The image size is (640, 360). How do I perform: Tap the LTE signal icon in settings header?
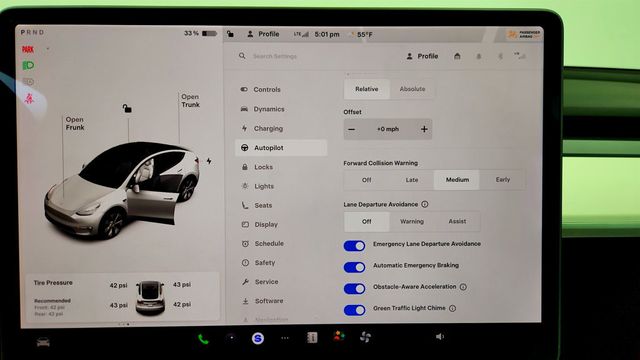coord(520,56)
